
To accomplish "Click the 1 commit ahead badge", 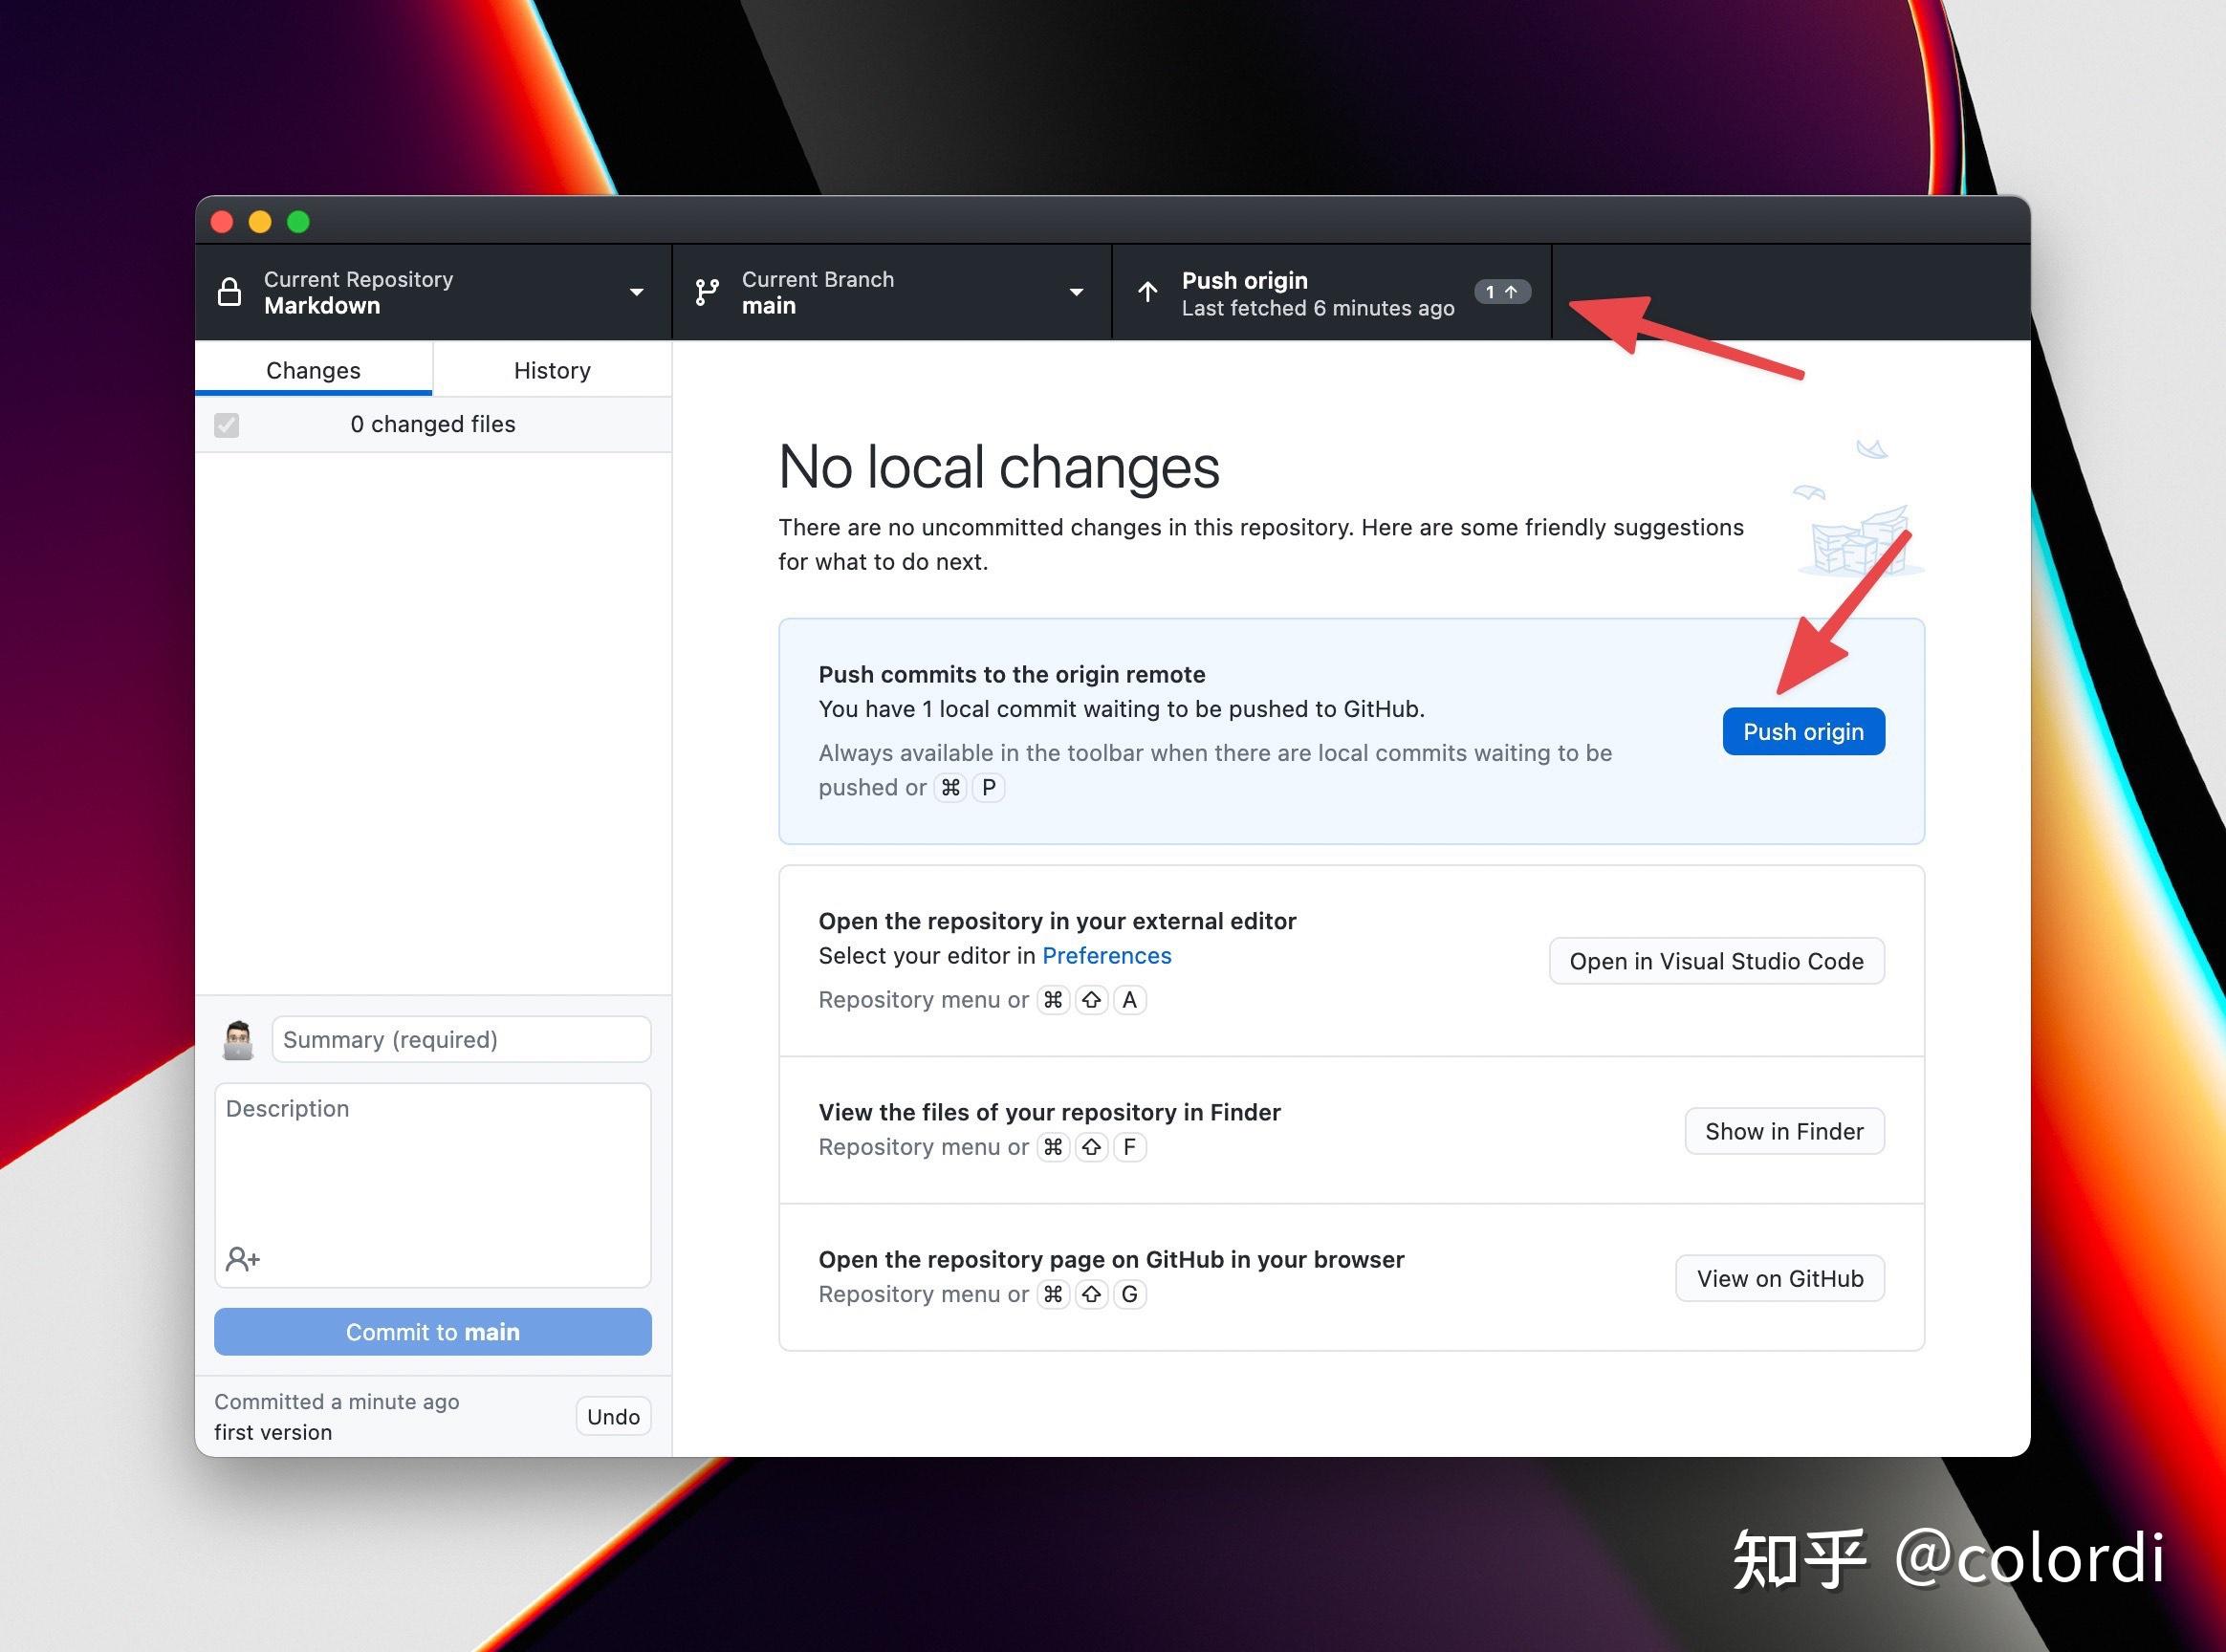I will point(1501,292).
